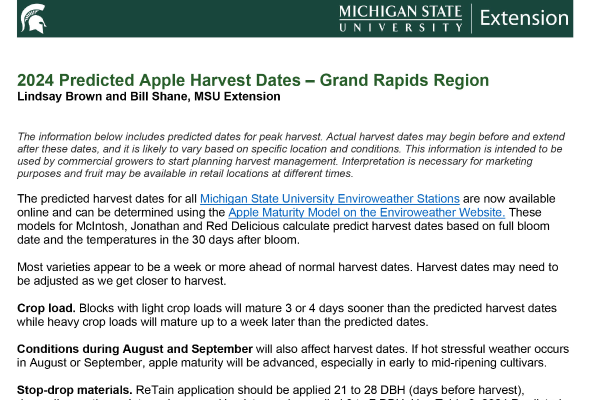Click the Michigan State University wordmark
Screen dimensions: 600x400
pos(401,18)
